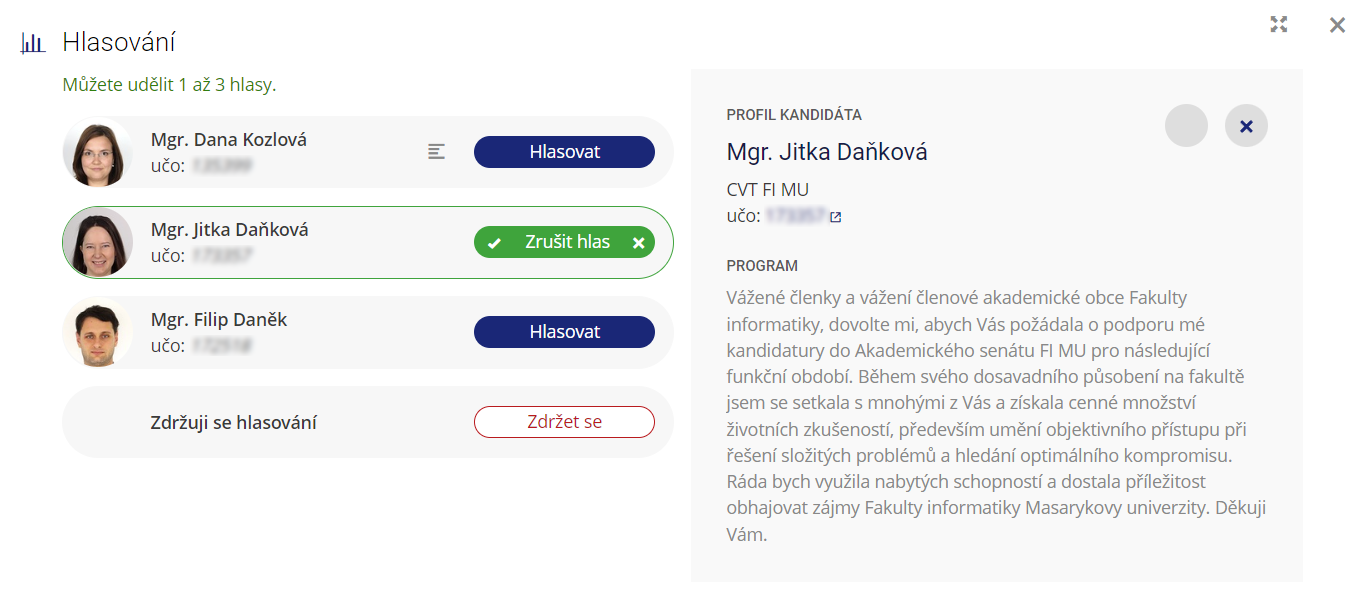Select Dana Kozlová's profile photo
1364x595 pixels.
pyautogui.click(x=97, y=153)
